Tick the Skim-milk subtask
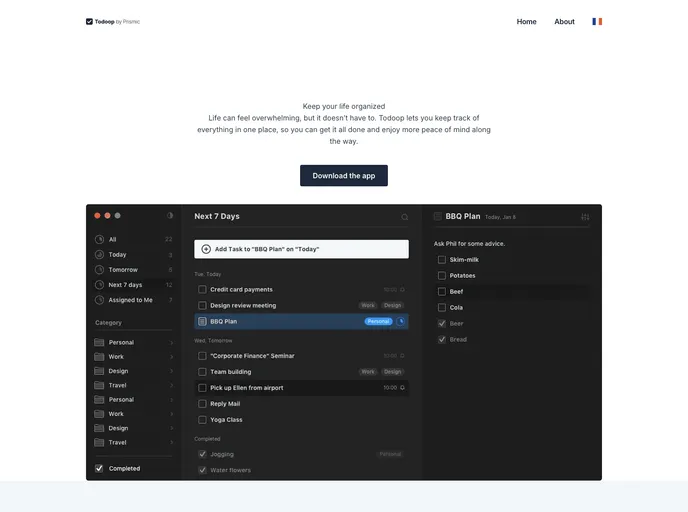 (442, 260)
